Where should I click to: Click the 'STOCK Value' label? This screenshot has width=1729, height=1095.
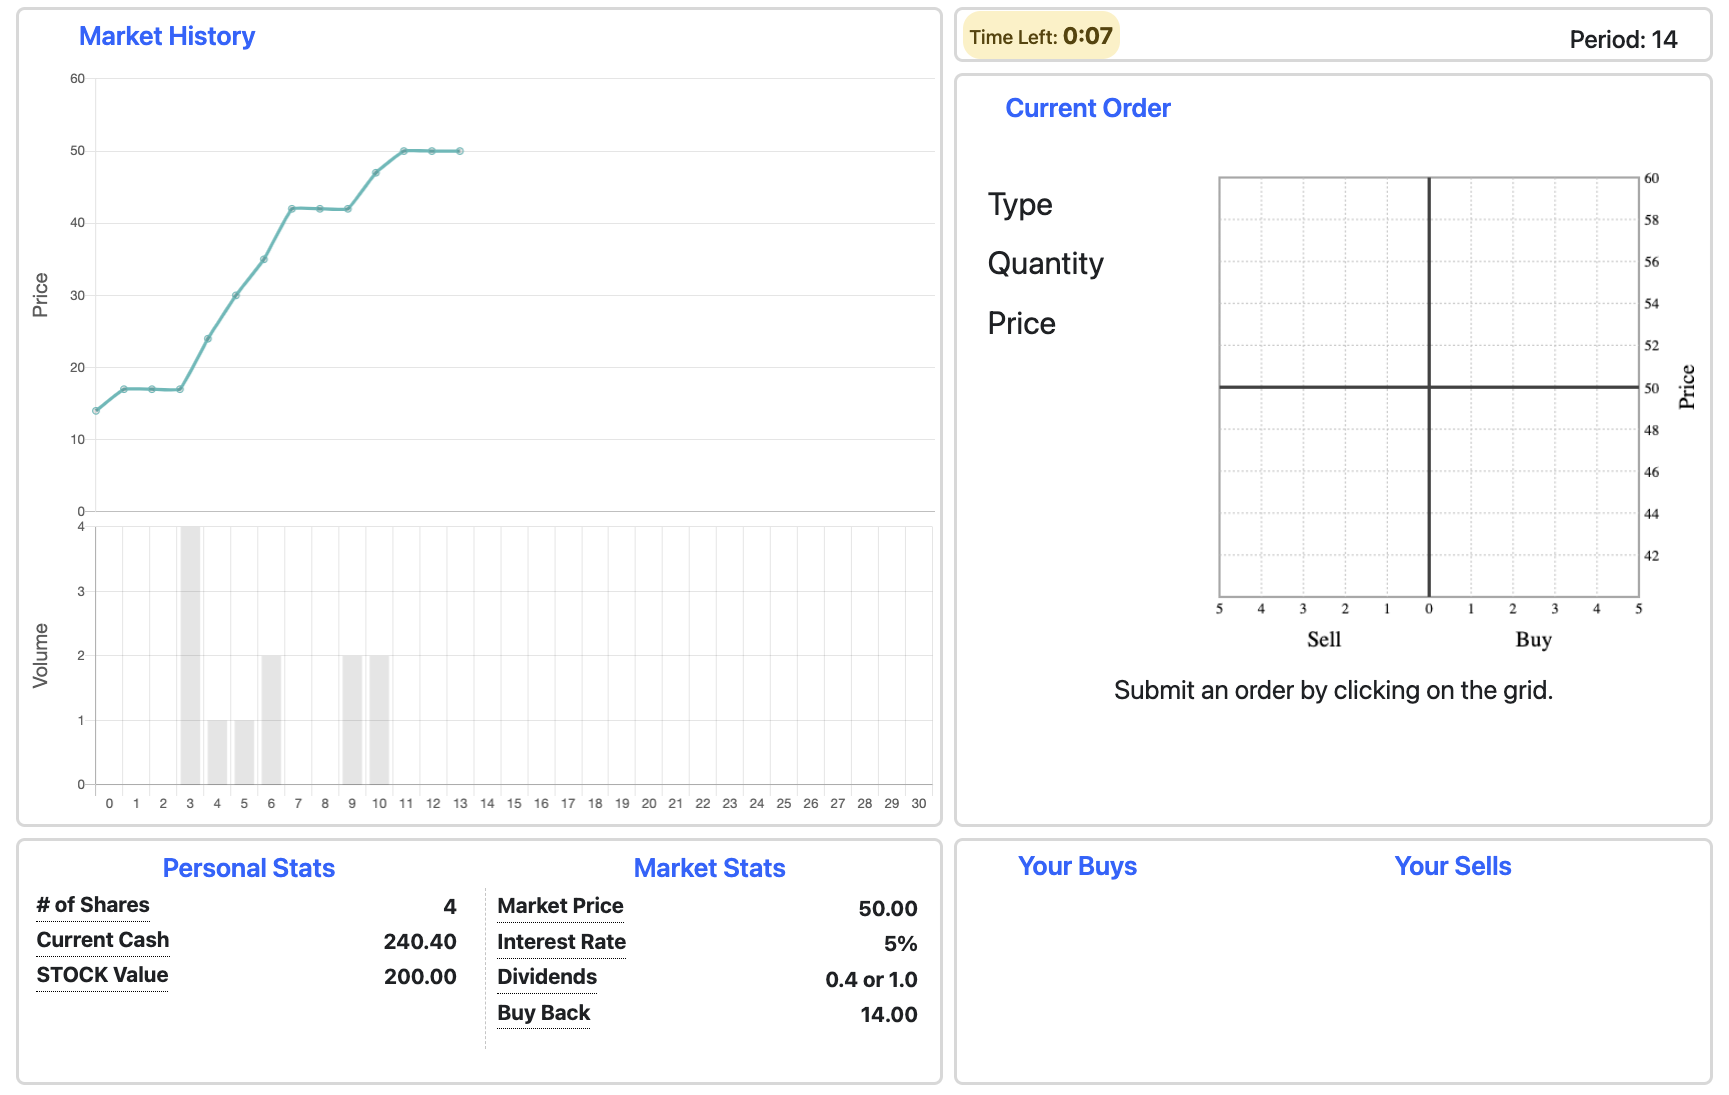pyautogui.click(x=102, y=975)
